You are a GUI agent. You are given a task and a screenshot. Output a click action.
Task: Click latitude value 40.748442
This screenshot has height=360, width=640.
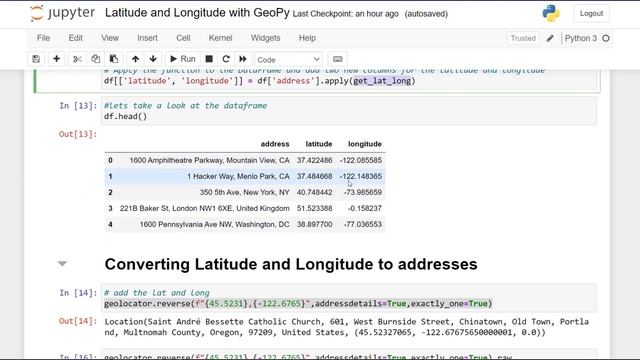coord(314,192)
